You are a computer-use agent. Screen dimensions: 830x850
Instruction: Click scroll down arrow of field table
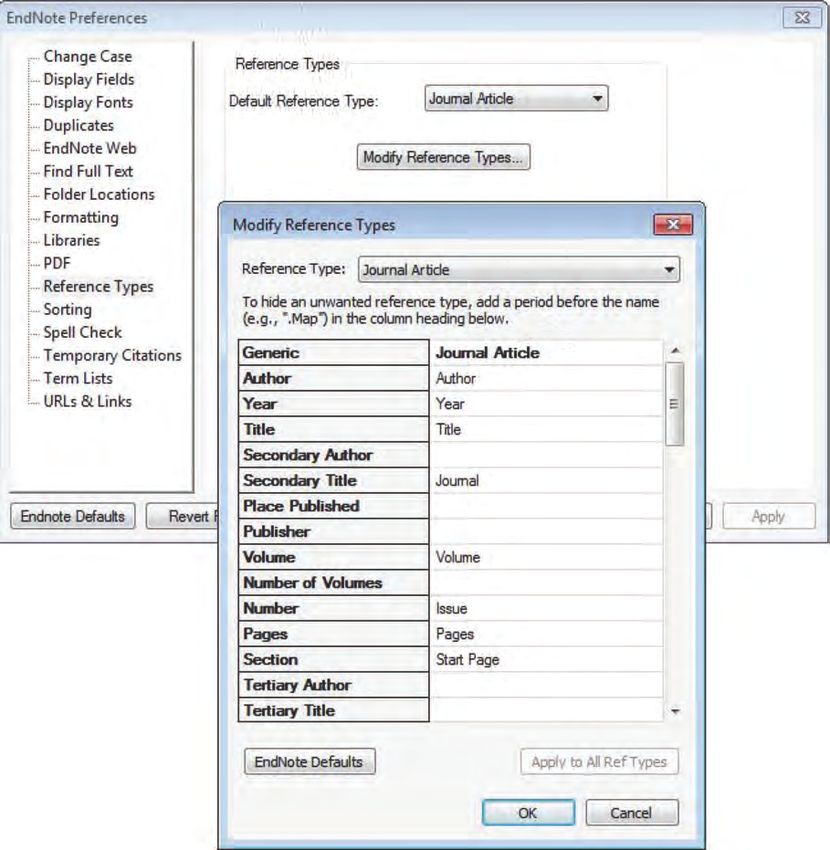675,711
